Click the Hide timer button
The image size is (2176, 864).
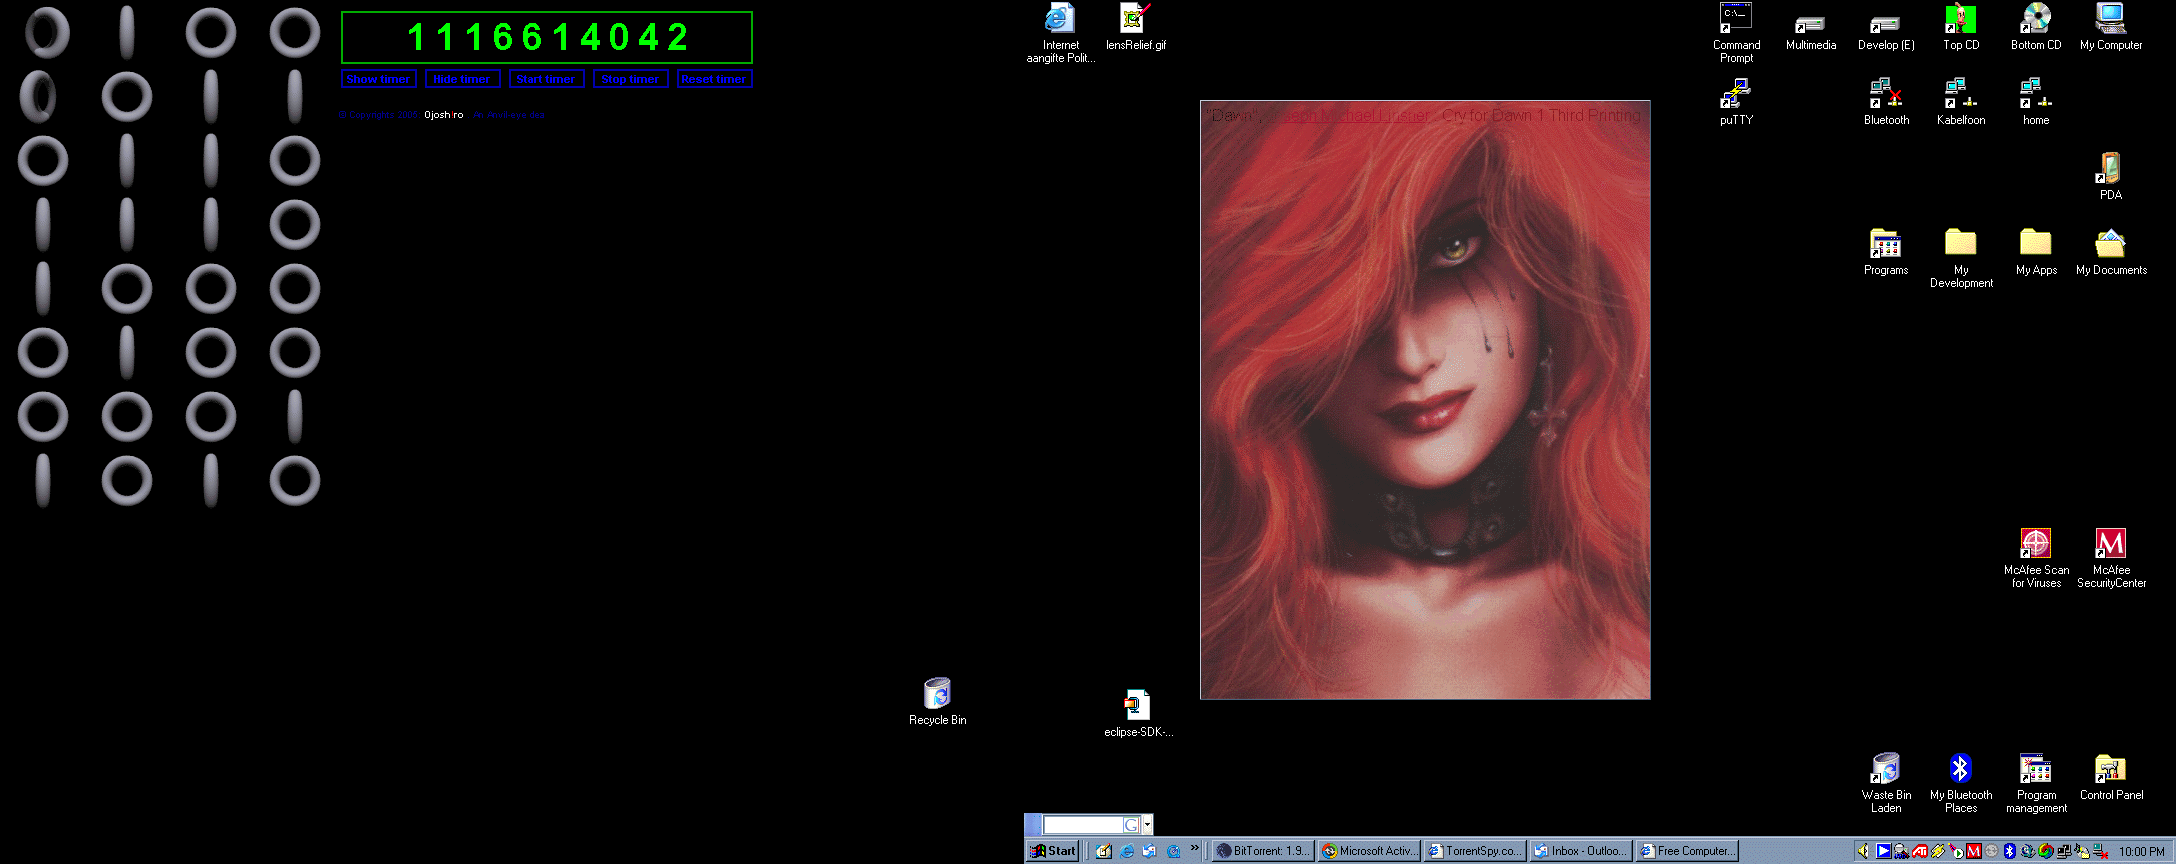pos(462,79)
